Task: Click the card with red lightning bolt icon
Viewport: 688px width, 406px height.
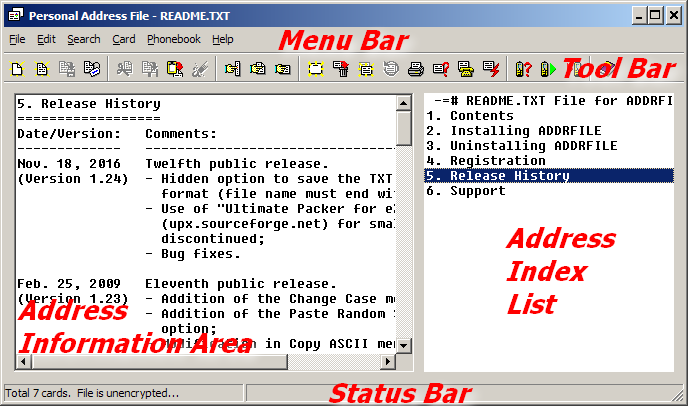Action: click(491, 69)
